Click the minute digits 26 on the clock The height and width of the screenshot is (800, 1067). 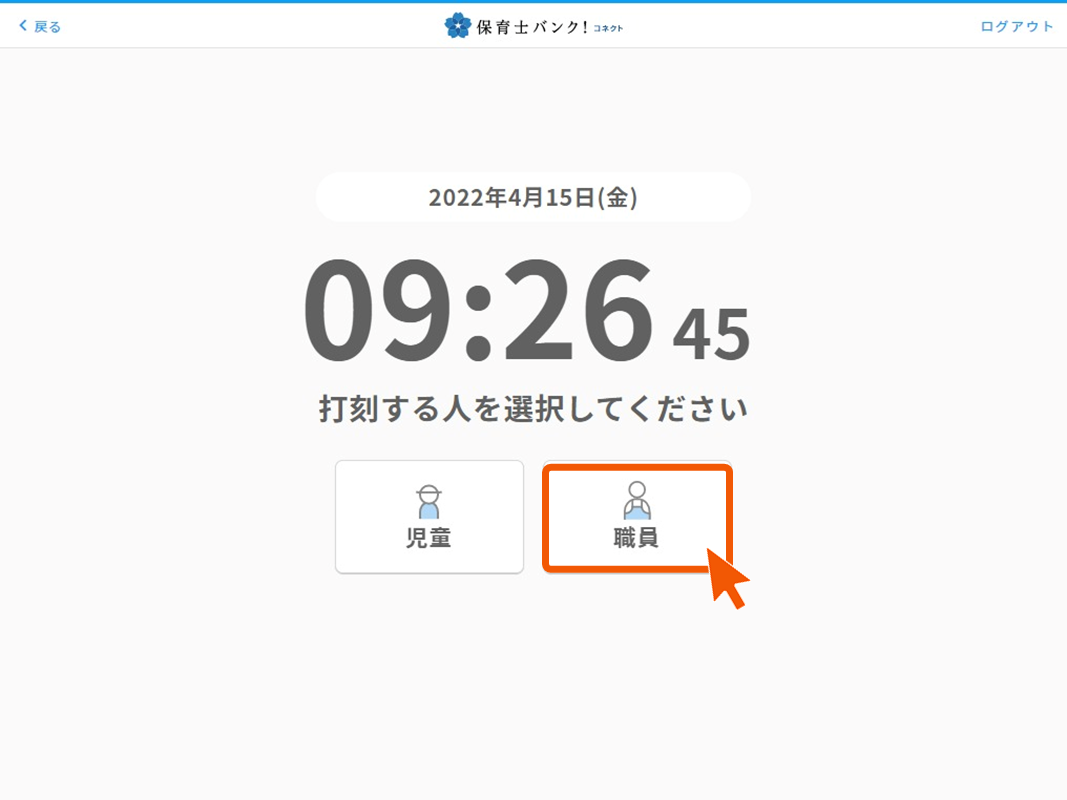coord(579,310)
